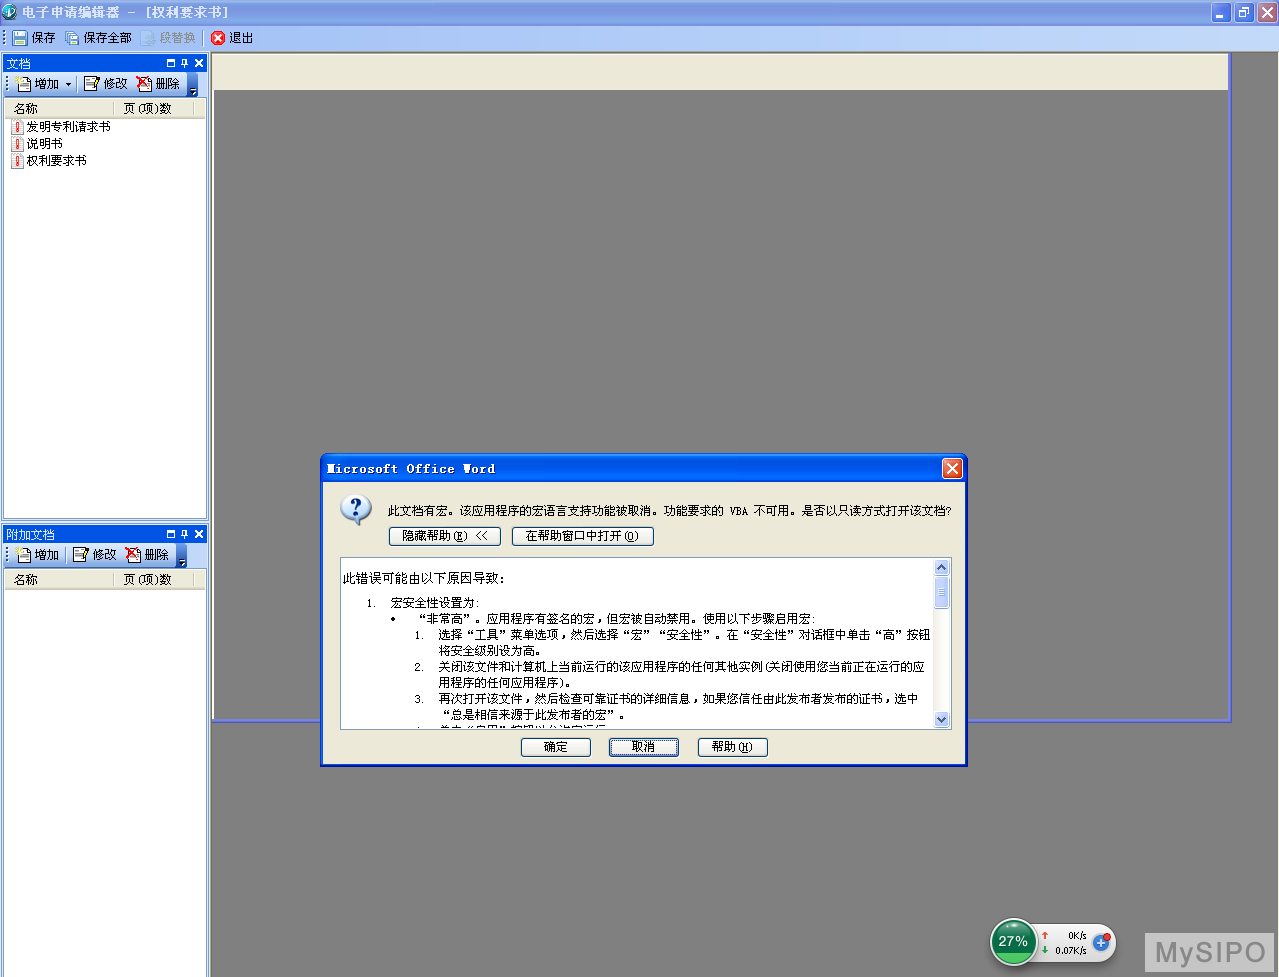
Task: Click the red 退出 (Exit) icon
Action: point(218,38)
